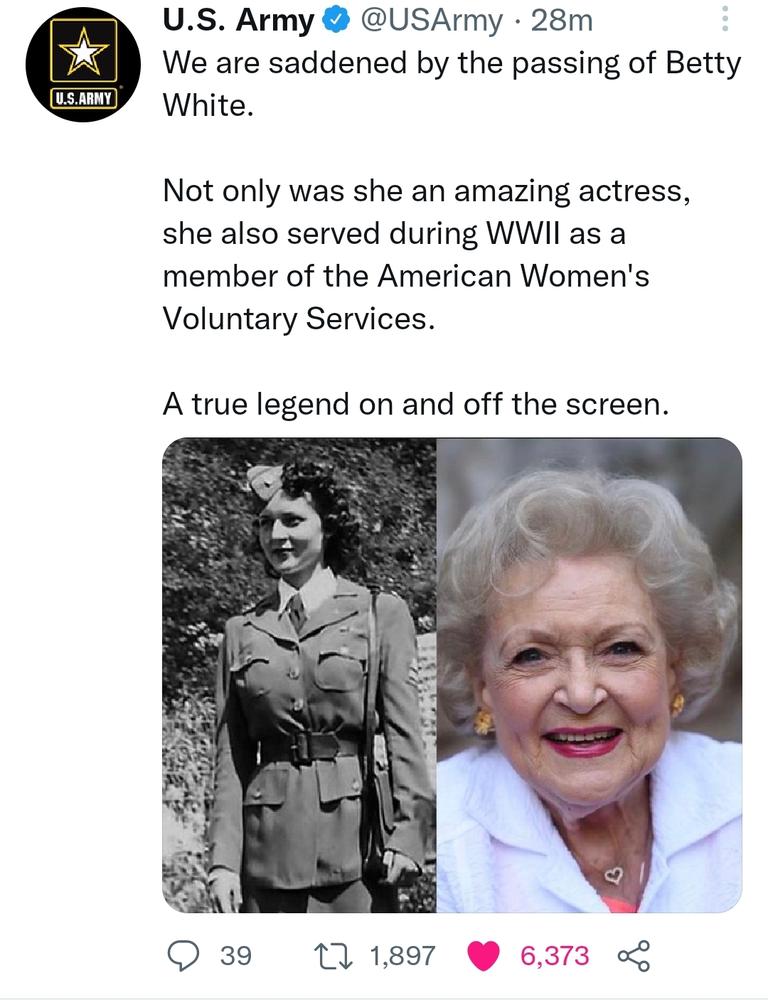Viewport: 768px width, 1000px height.
Task: Click the retweet count 1,897
Action: point(402,956)
